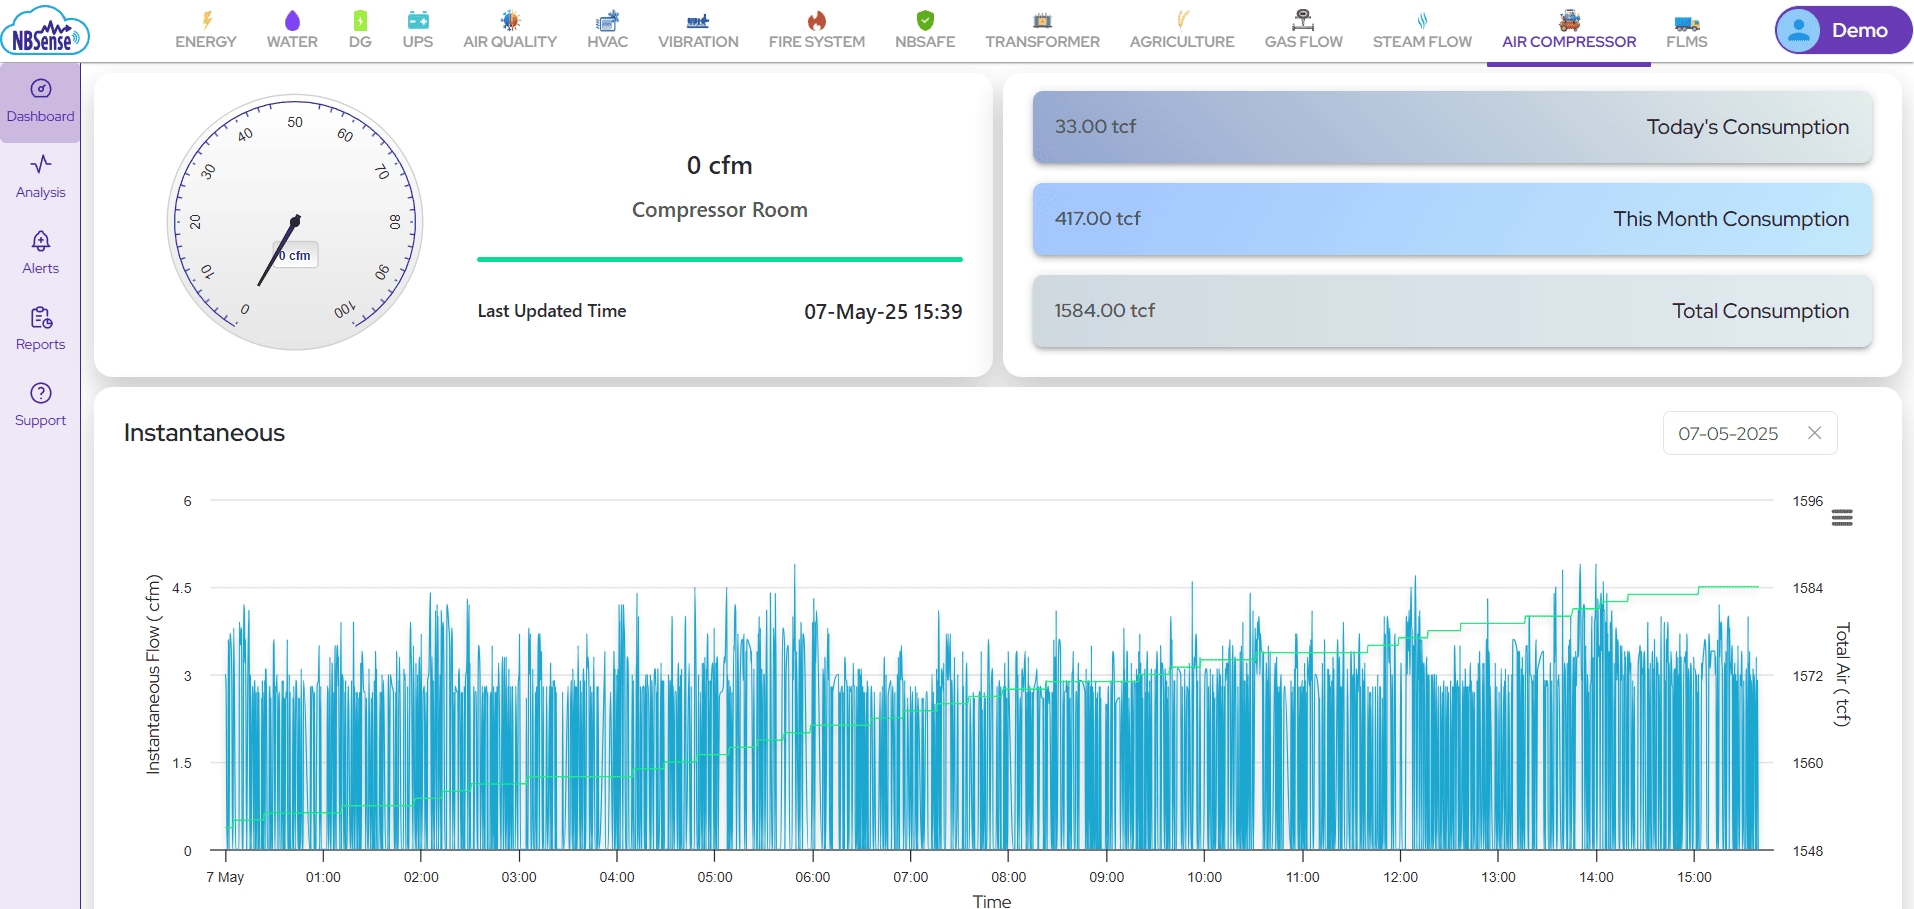Switch to the HVAC tab label
The height and width of the screenshot is (909, 1914).
tap(607, 42)
